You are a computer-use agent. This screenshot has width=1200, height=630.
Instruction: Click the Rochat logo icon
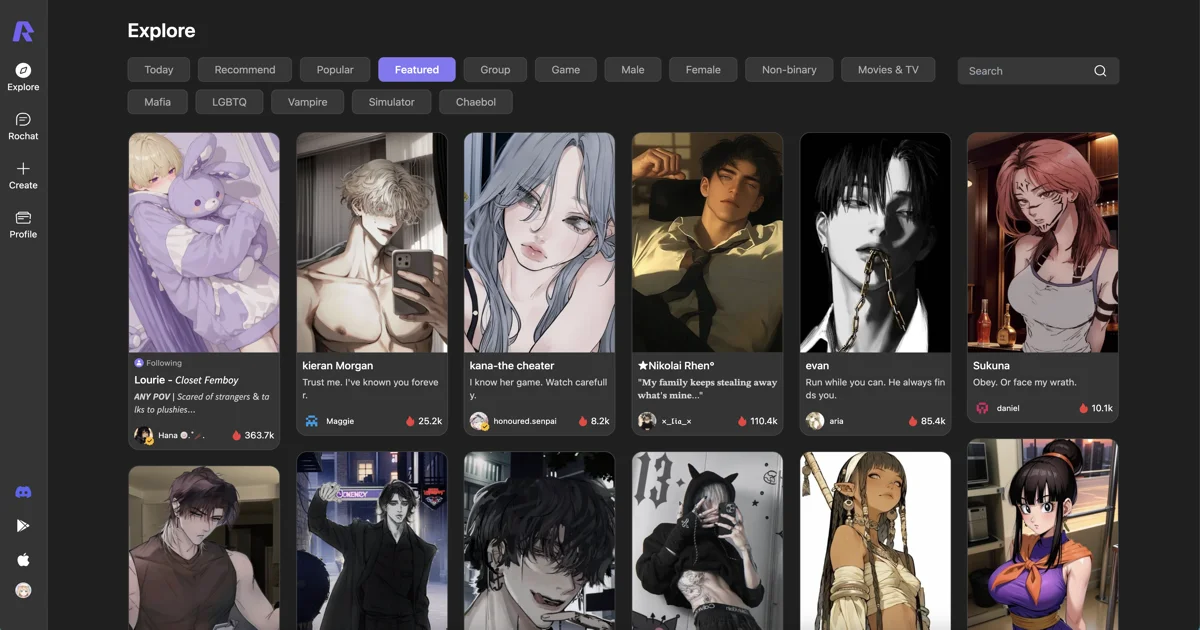(23, 32)
